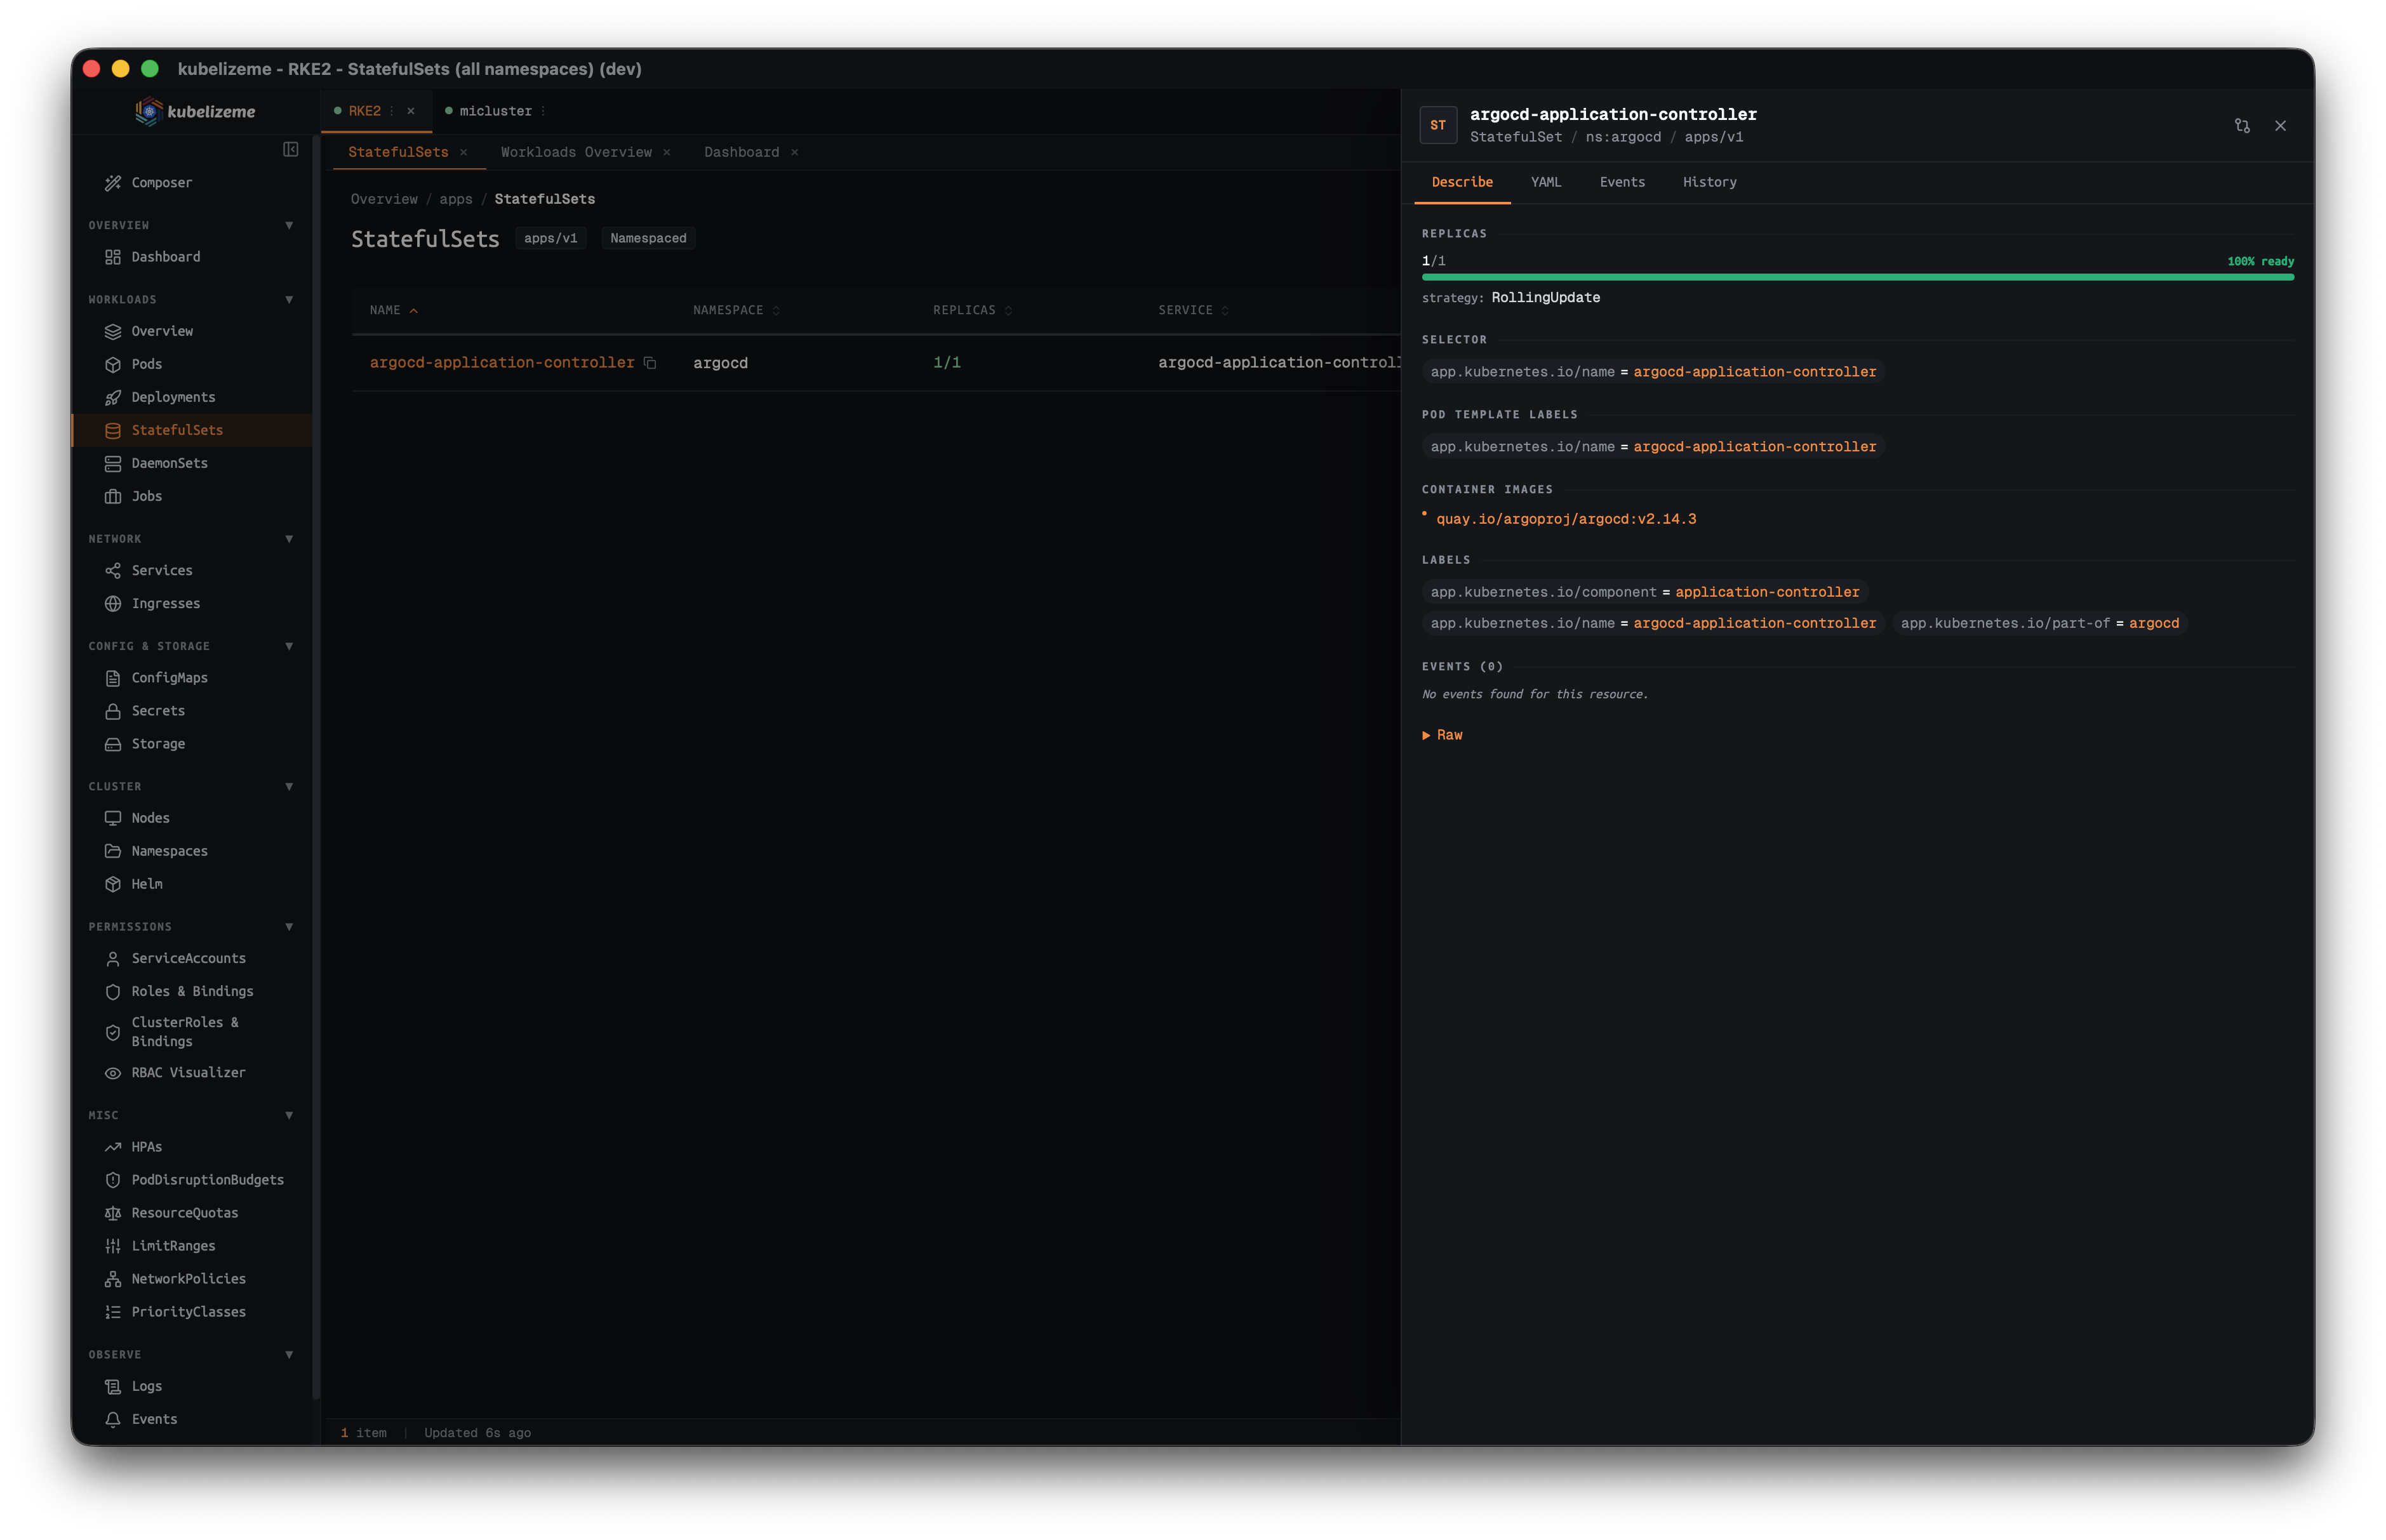Click the replicas 100% ready progress bar
Viewport: 2386px width, 1540px height.
pos(1857,277)
